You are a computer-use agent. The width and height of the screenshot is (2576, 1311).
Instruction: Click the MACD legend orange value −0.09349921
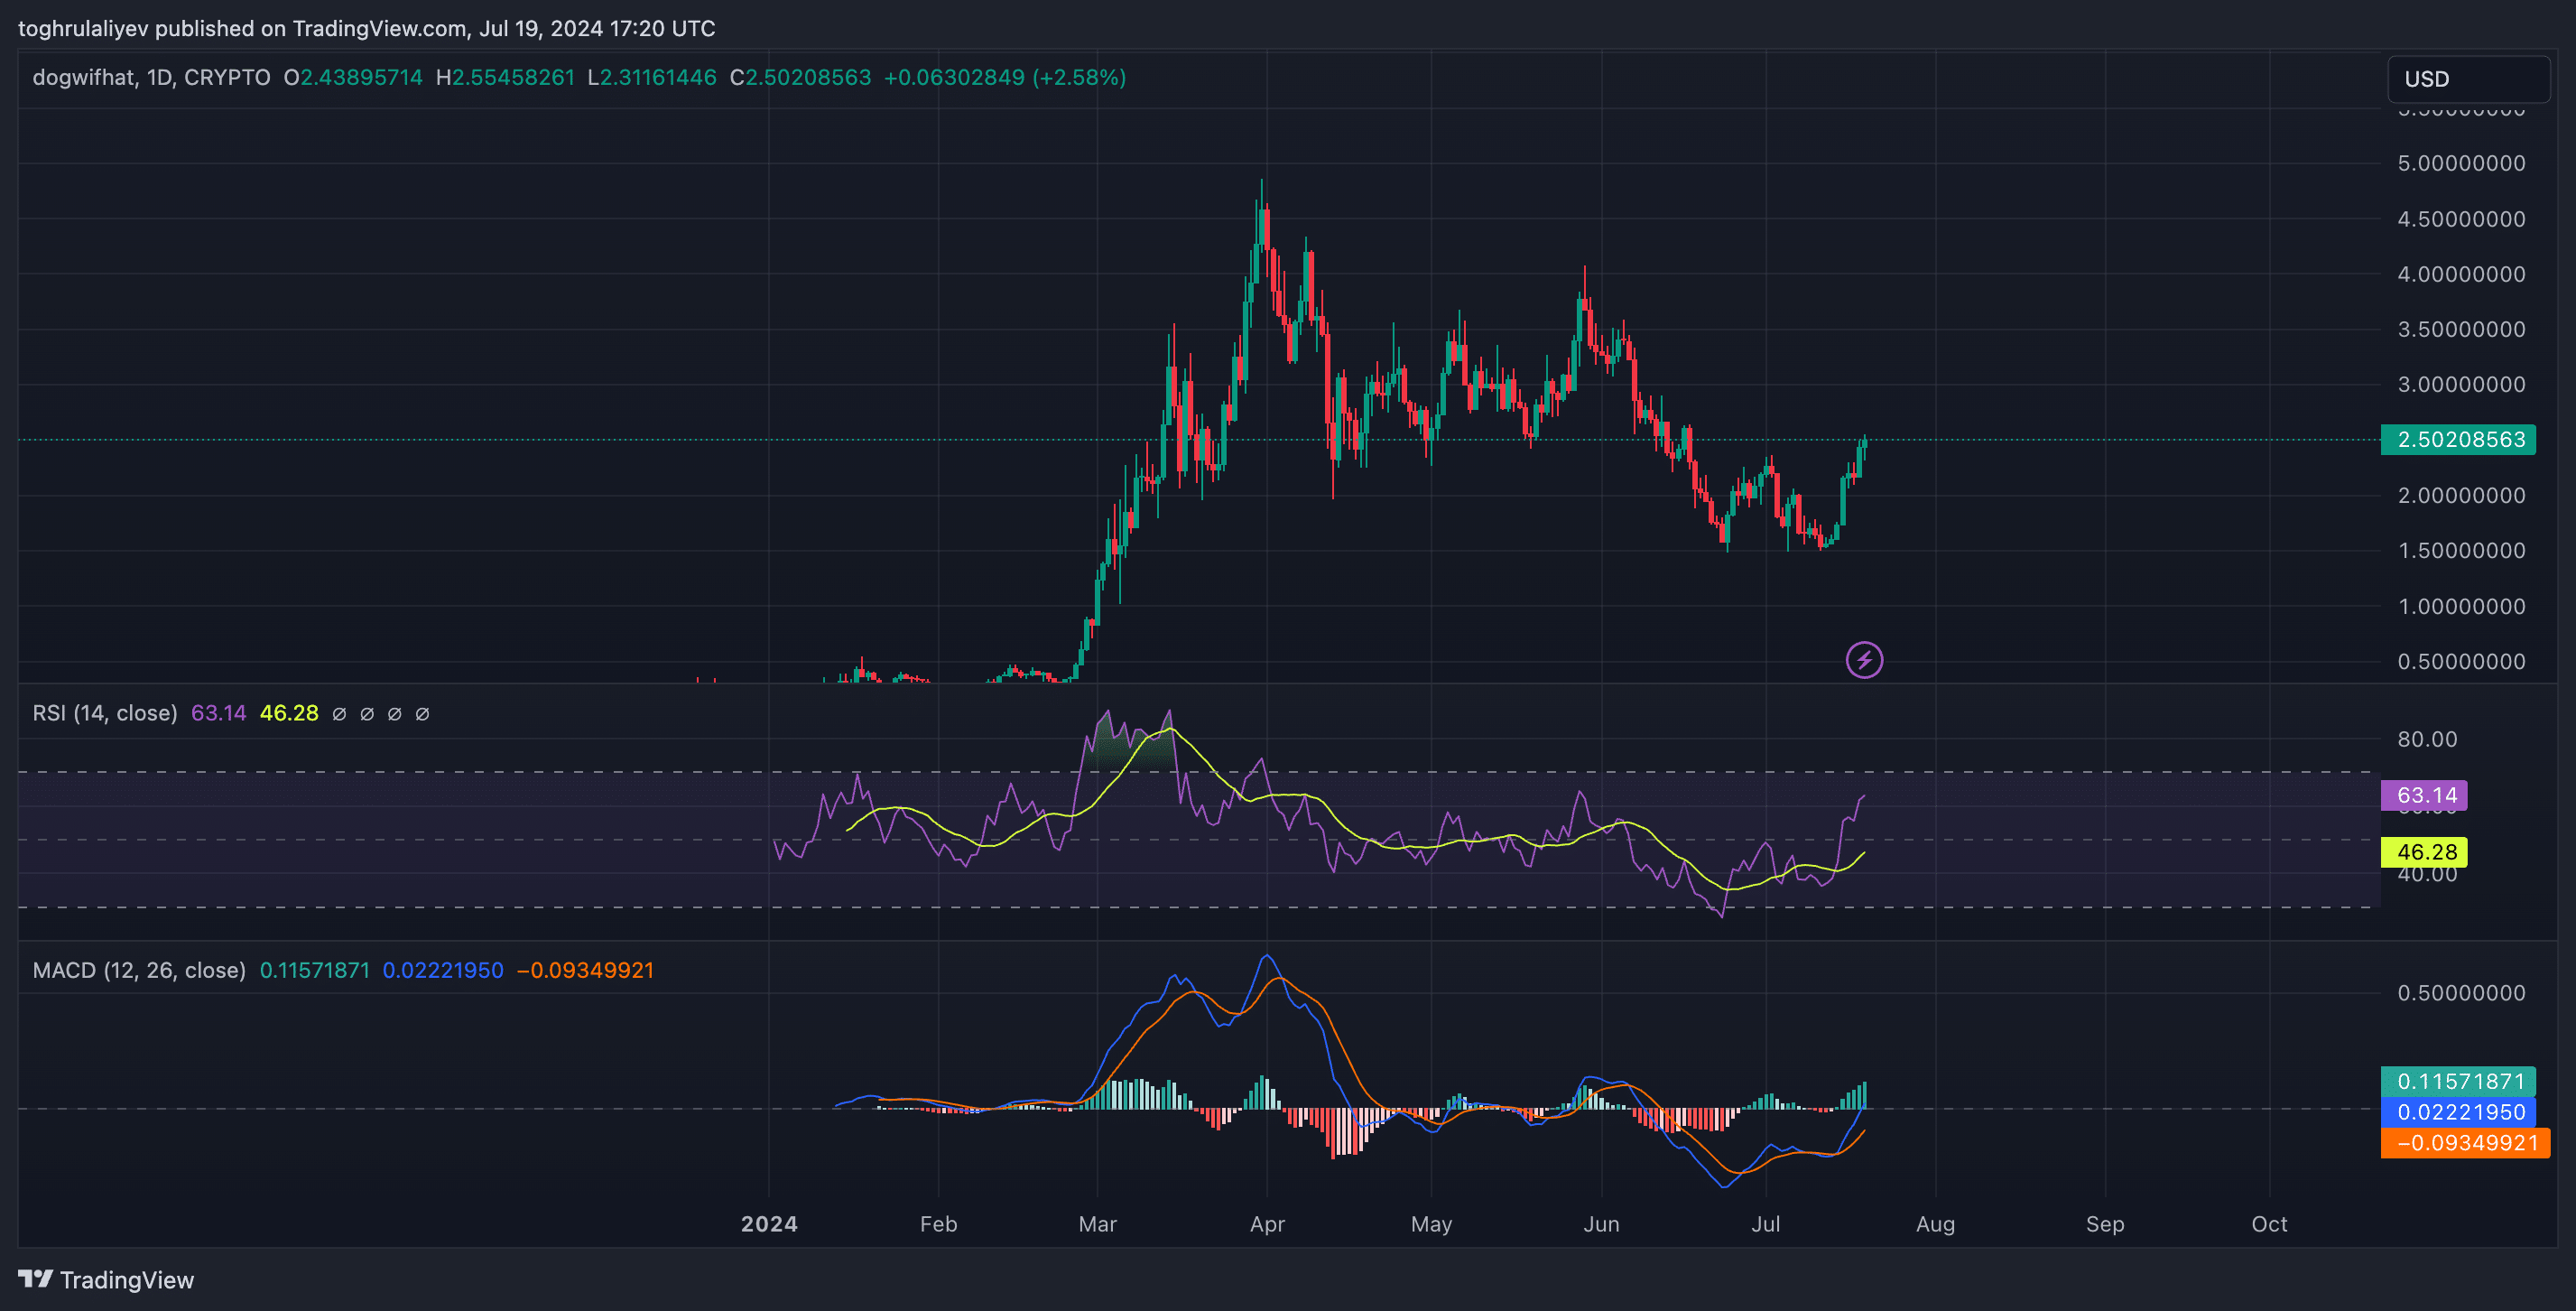coord(585,970)
